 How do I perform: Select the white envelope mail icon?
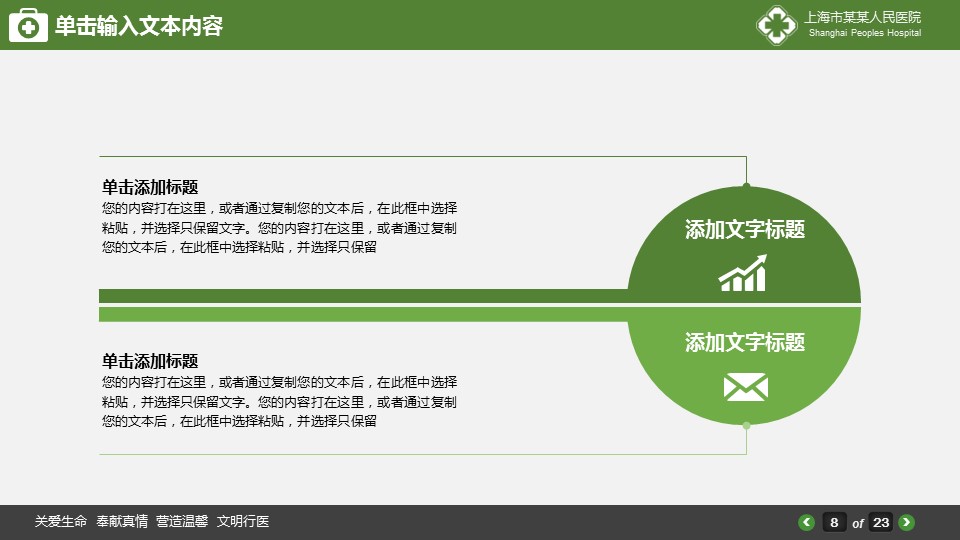[745, 387]
